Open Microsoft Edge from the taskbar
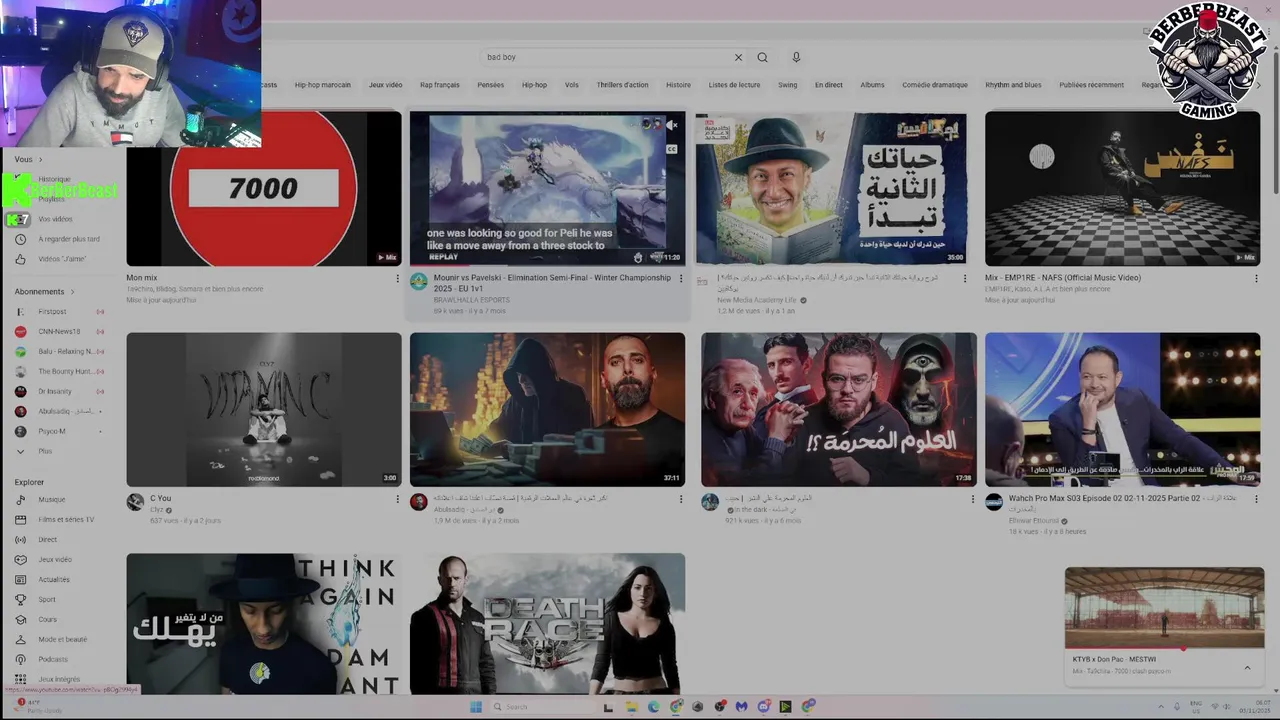 coord(653,707)
